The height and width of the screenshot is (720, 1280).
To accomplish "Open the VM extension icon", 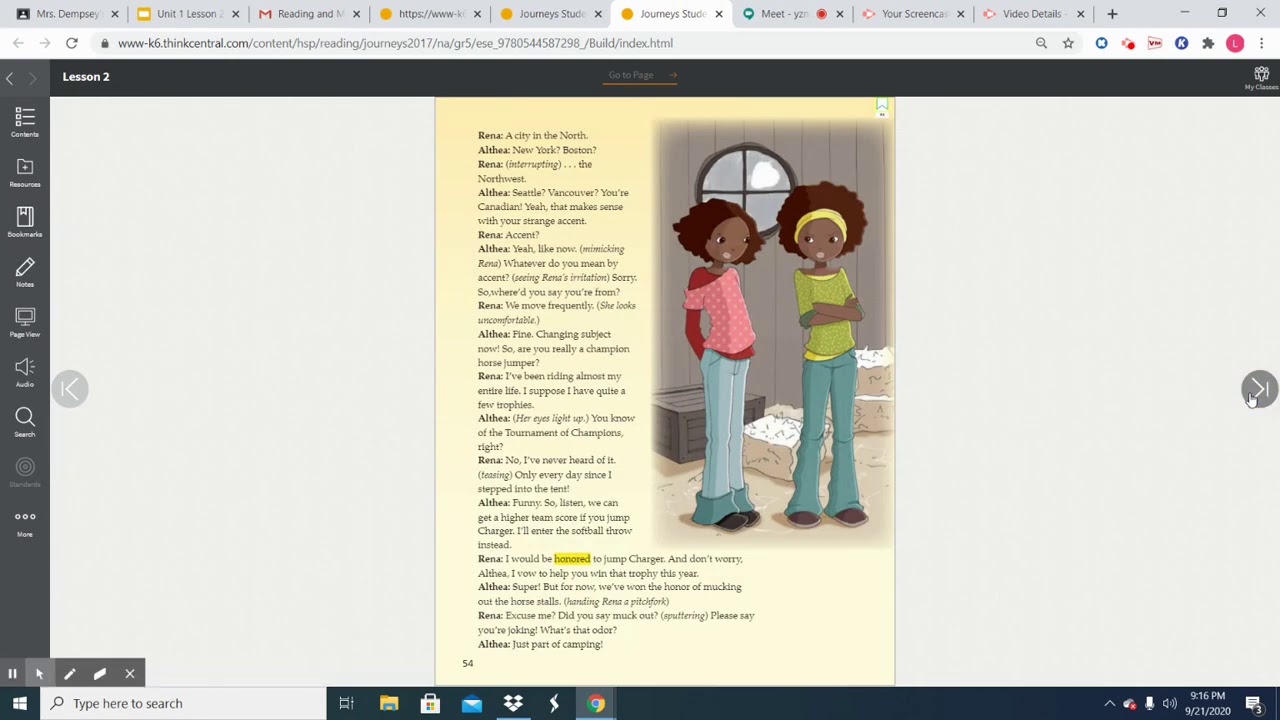I will tap(1155, 43).
